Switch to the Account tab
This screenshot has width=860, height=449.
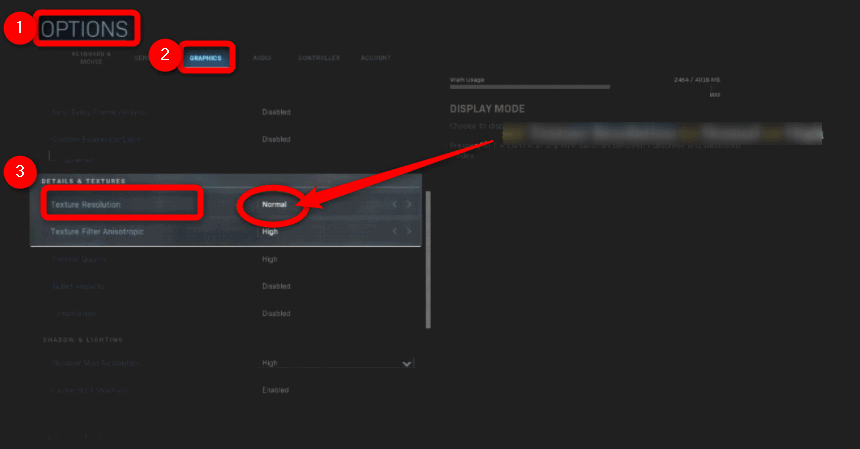point(376,58)
